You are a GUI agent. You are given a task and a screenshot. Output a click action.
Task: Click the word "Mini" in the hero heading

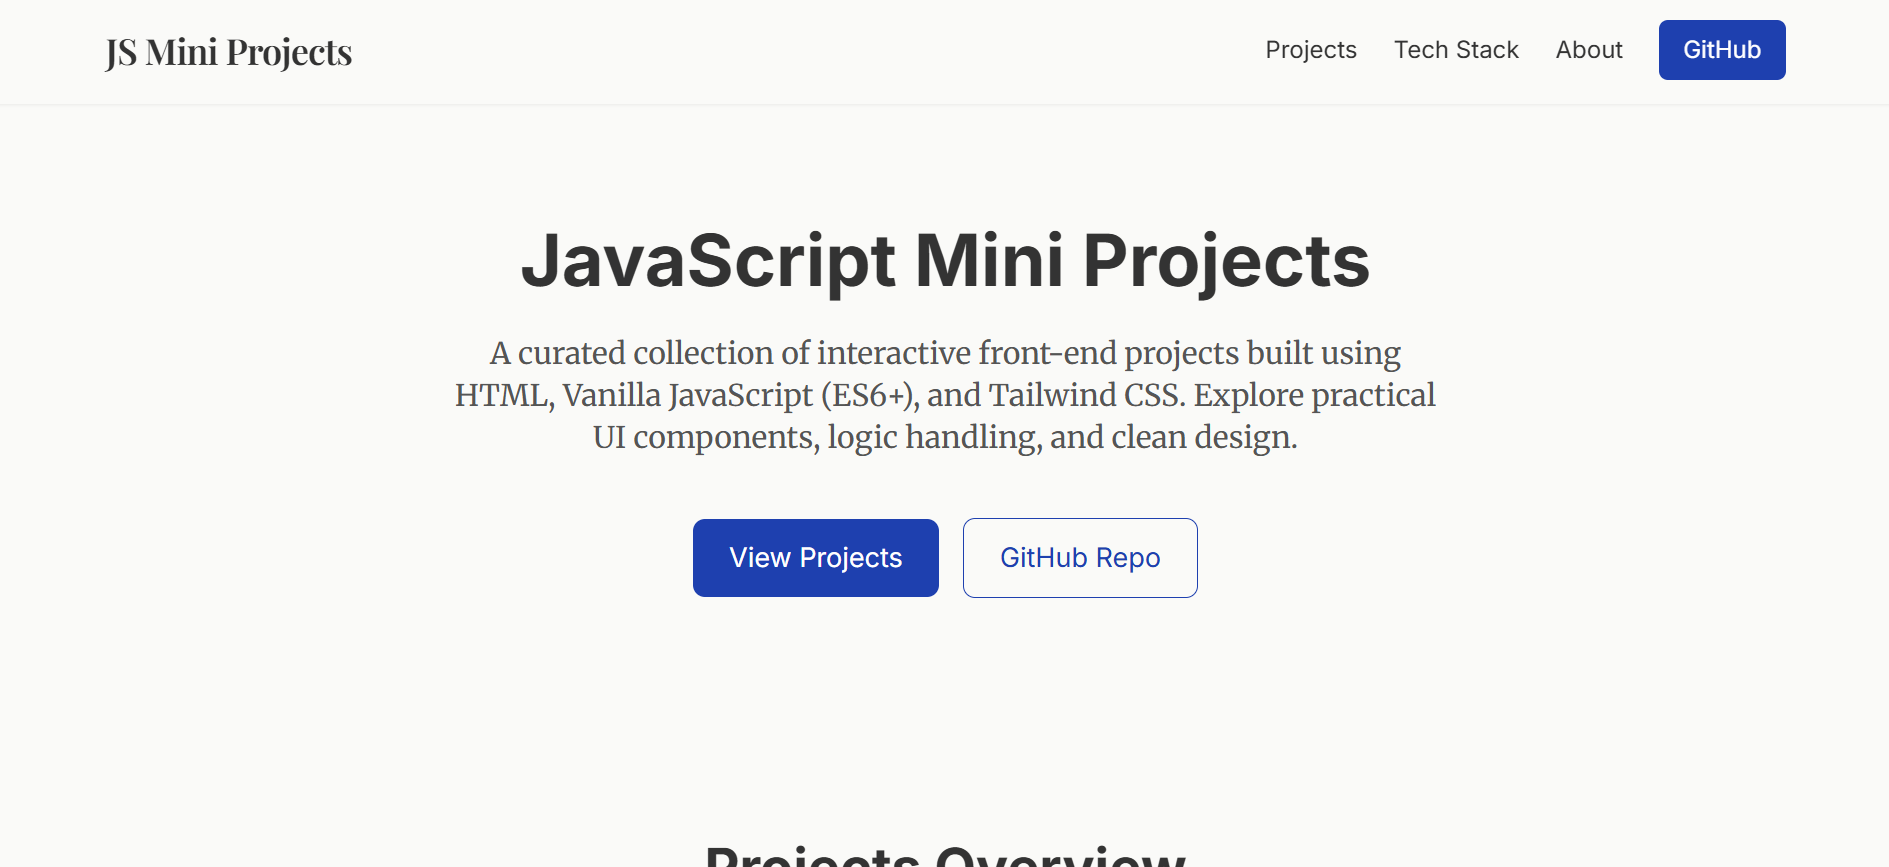coord(989,261)
